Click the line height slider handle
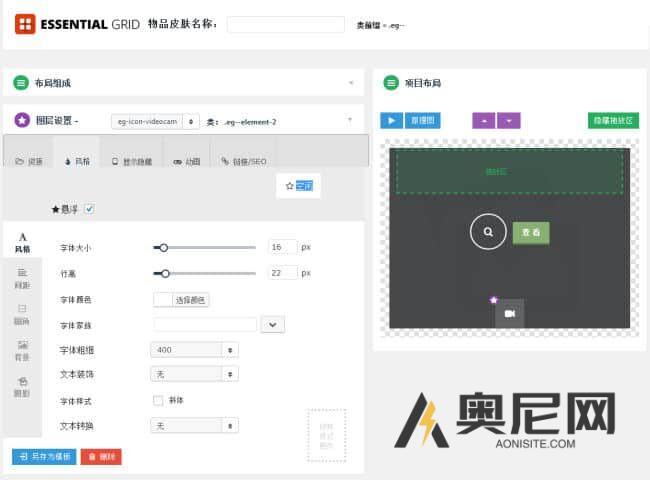 click(165, 274)
